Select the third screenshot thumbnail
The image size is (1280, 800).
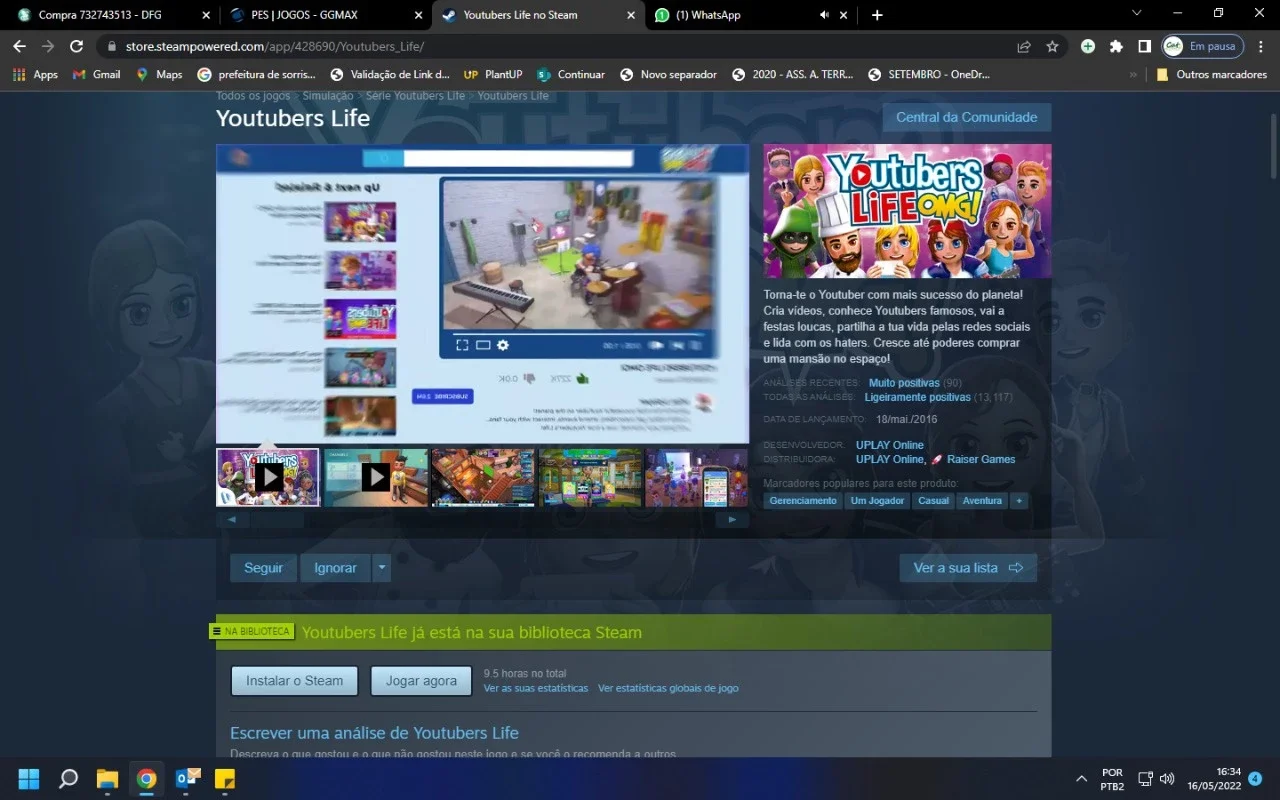click(484, 477)
